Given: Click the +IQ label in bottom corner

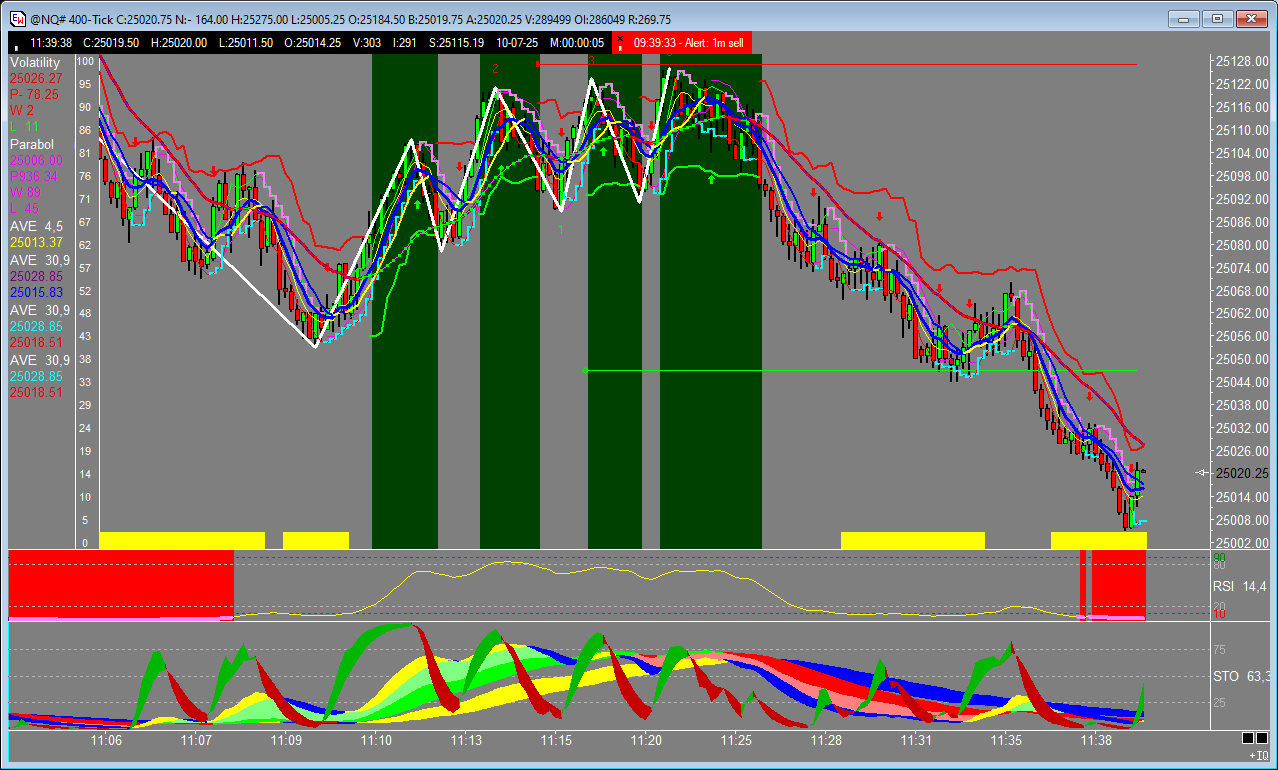Looking at the screenshot, I should click(x=1257, y=756).
